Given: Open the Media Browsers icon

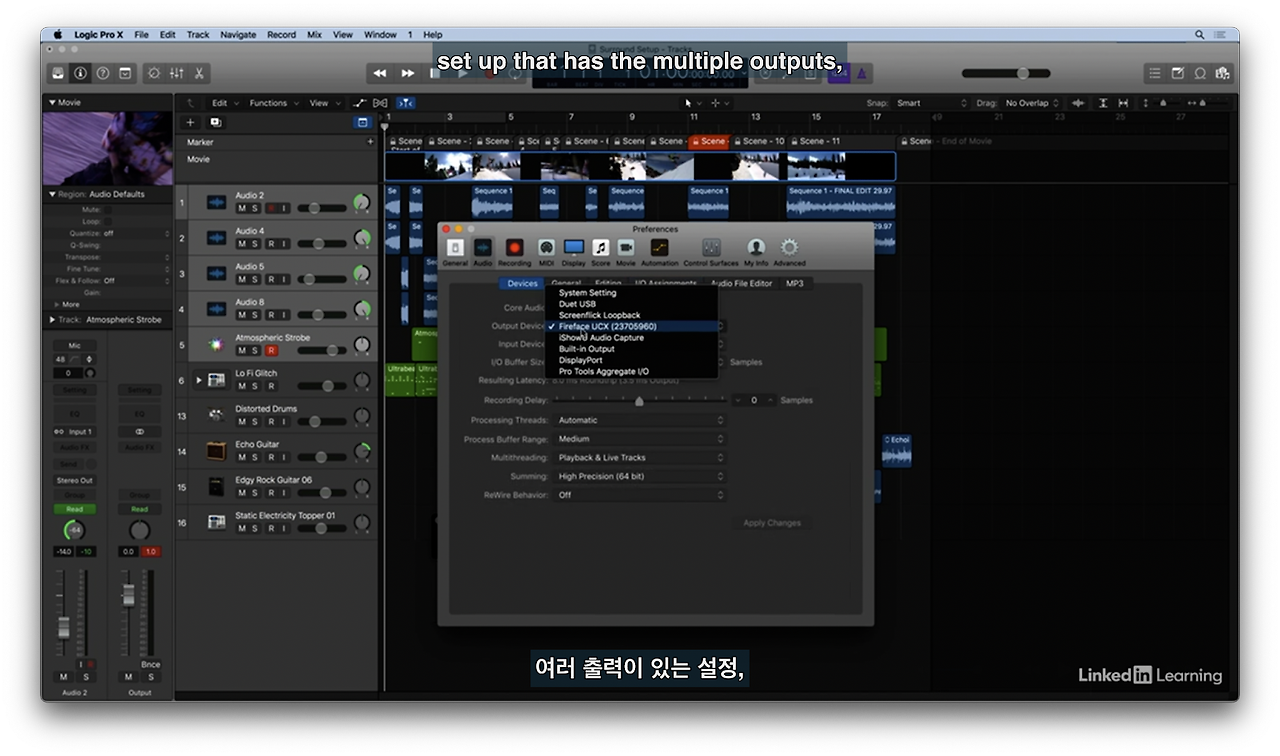Looking at the screenshot, I should pos(1221,73).
